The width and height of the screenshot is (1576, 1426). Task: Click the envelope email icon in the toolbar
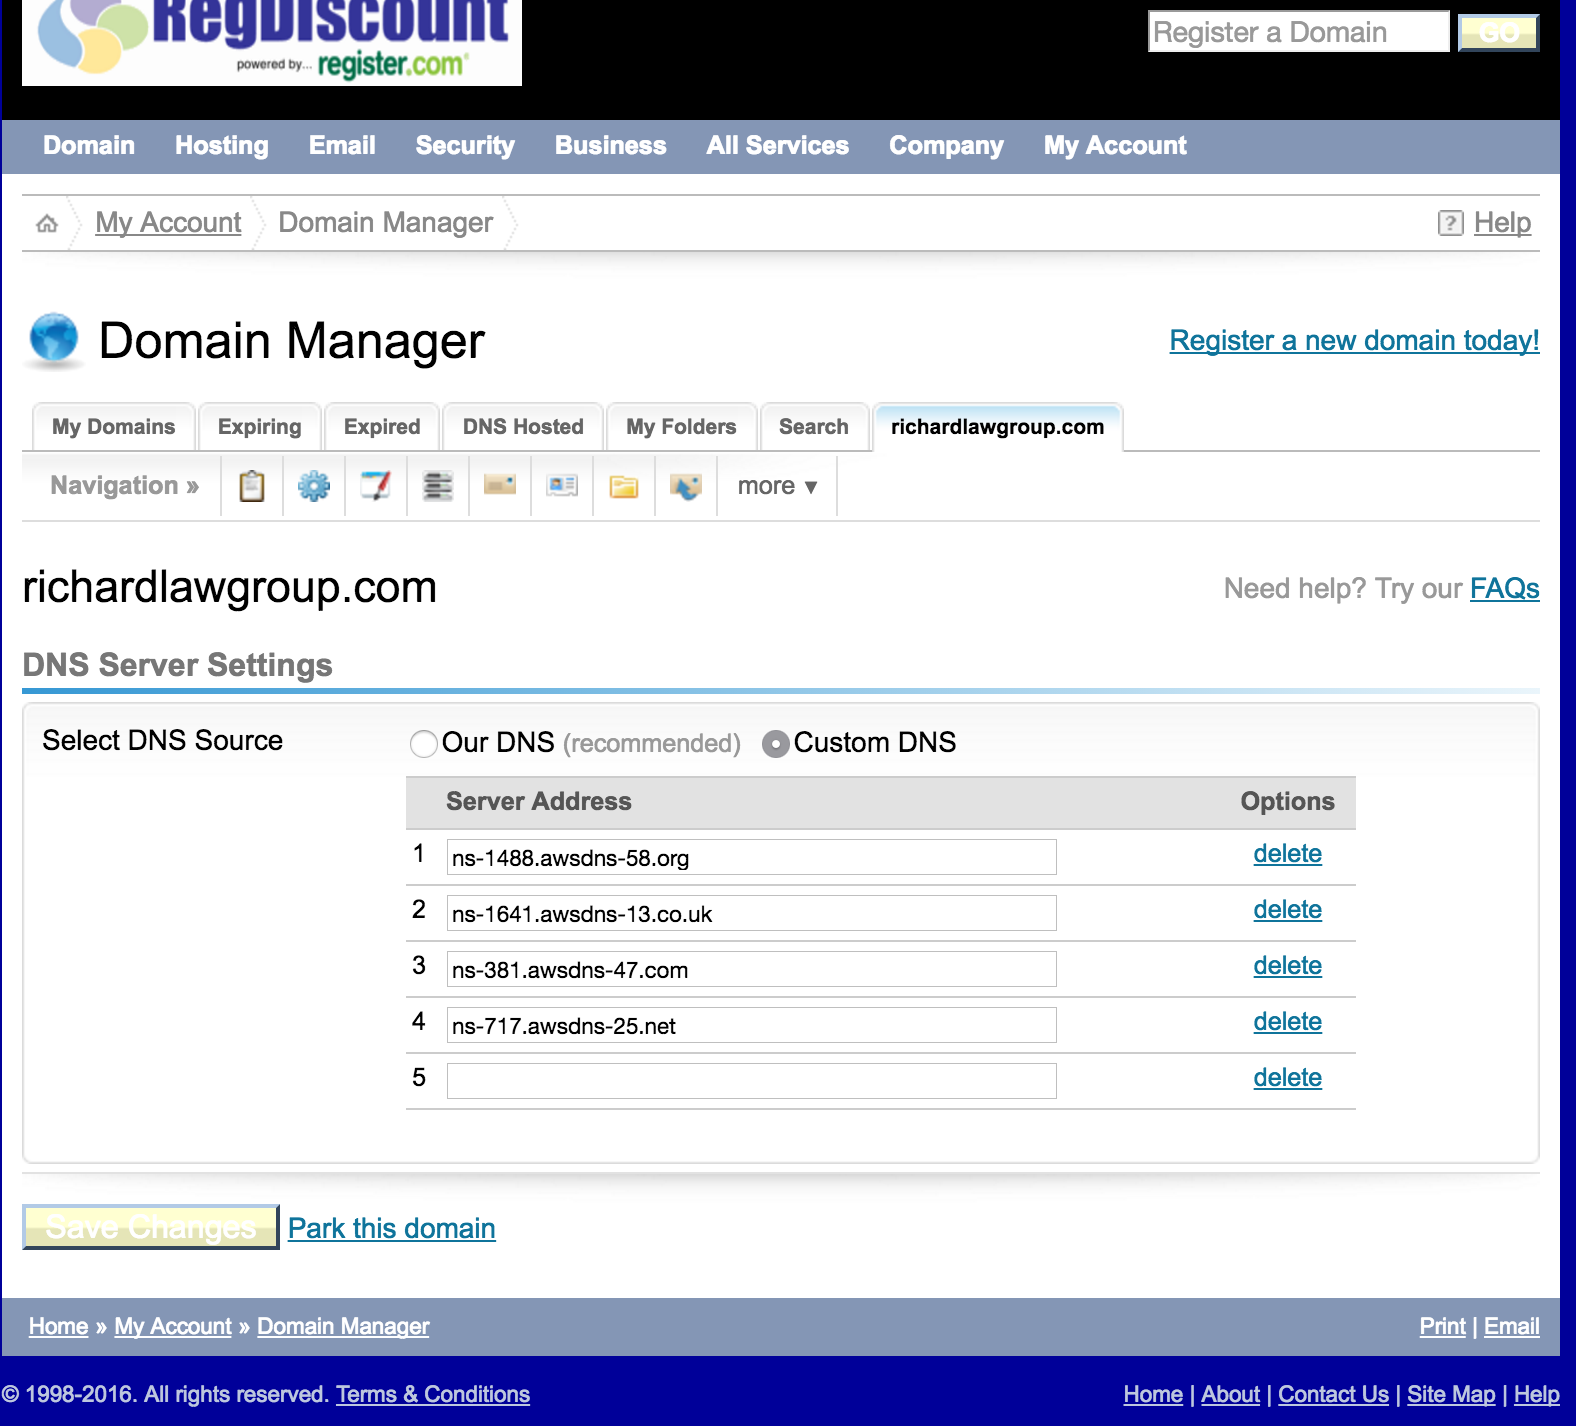(500, 486)
